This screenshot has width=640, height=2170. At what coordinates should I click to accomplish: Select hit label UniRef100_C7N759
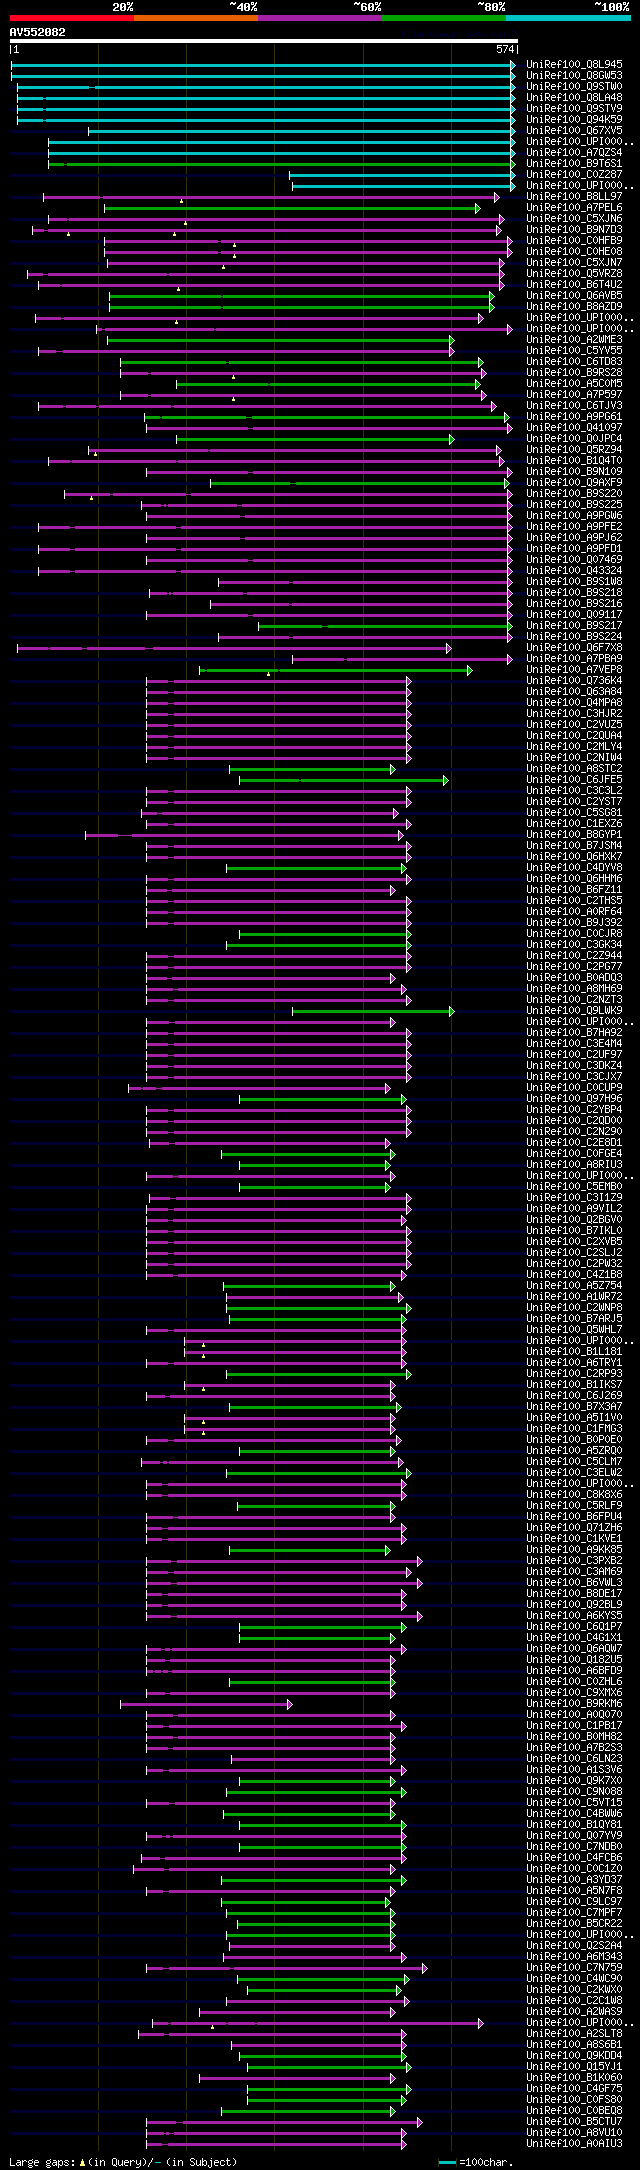point(574,1967)
